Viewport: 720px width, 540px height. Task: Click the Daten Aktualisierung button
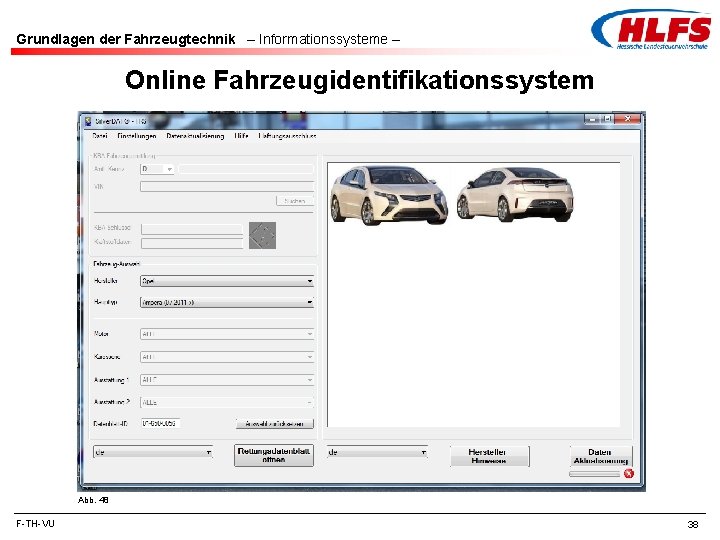click(601, 456)
